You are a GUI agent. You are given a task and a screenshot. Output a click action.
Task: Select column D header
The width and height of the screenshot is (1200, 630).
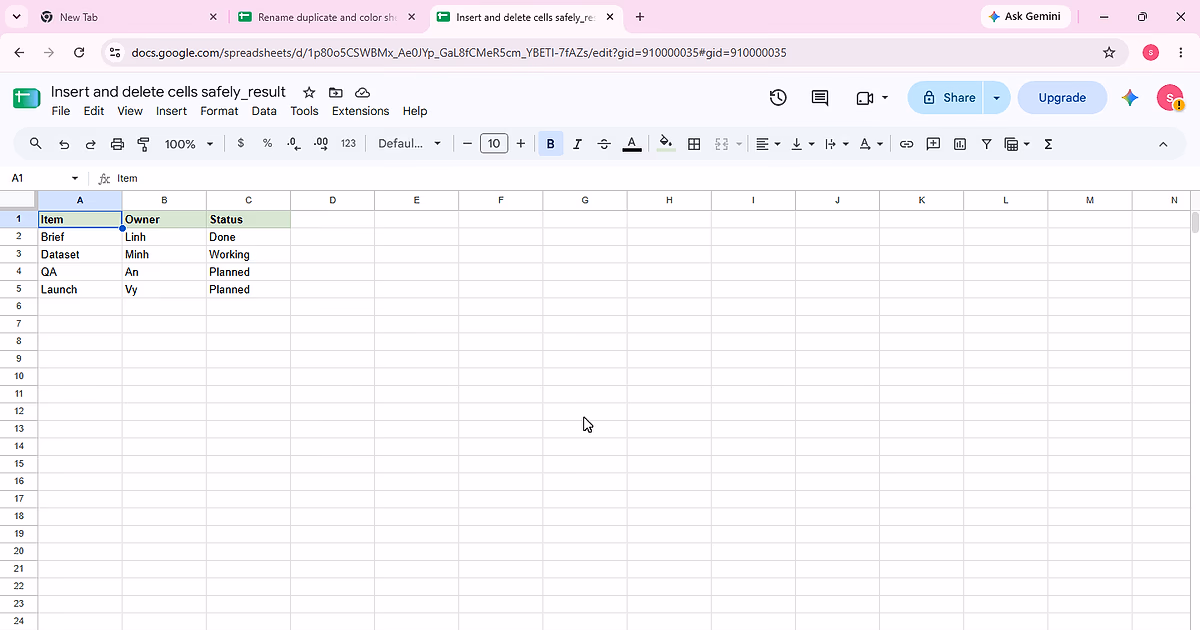[332, 200]
